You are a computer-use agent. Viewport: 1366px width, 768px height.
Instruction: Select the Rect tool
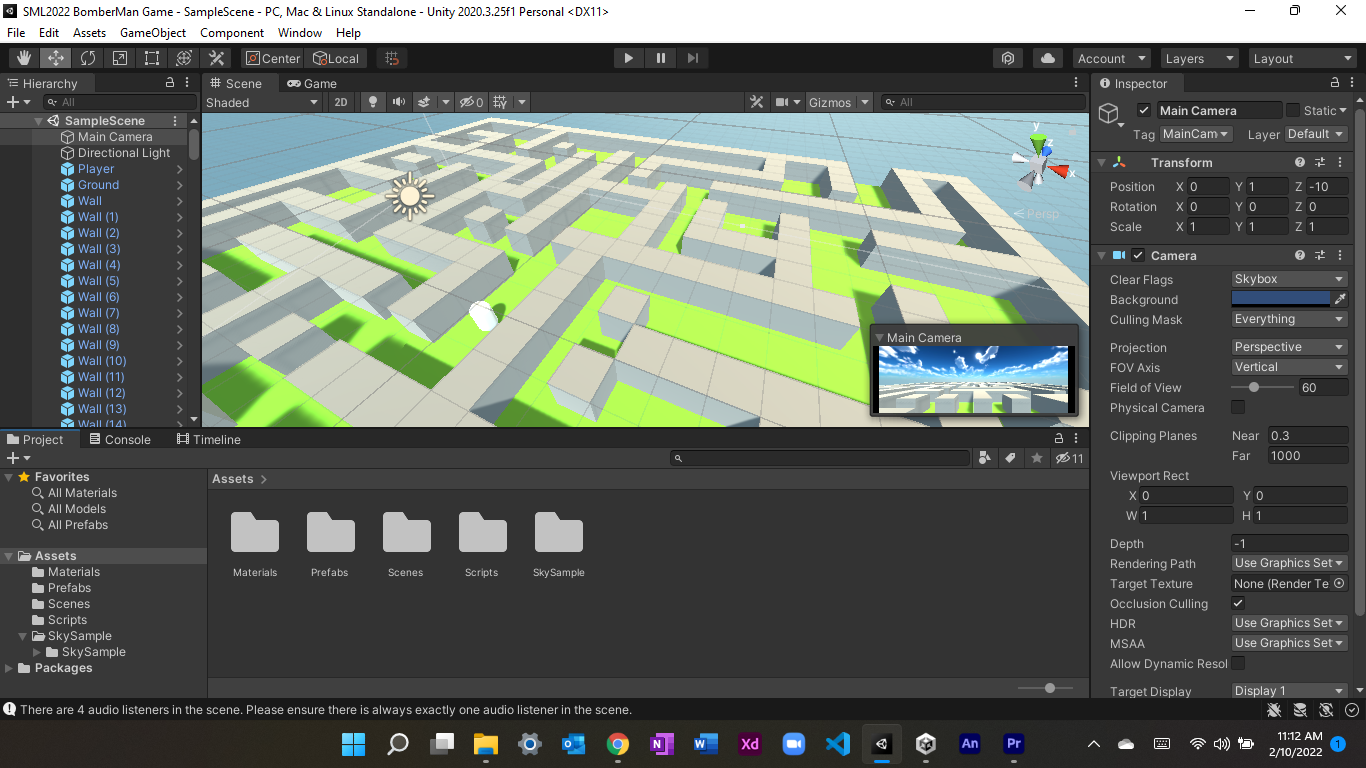coord(152,58)
